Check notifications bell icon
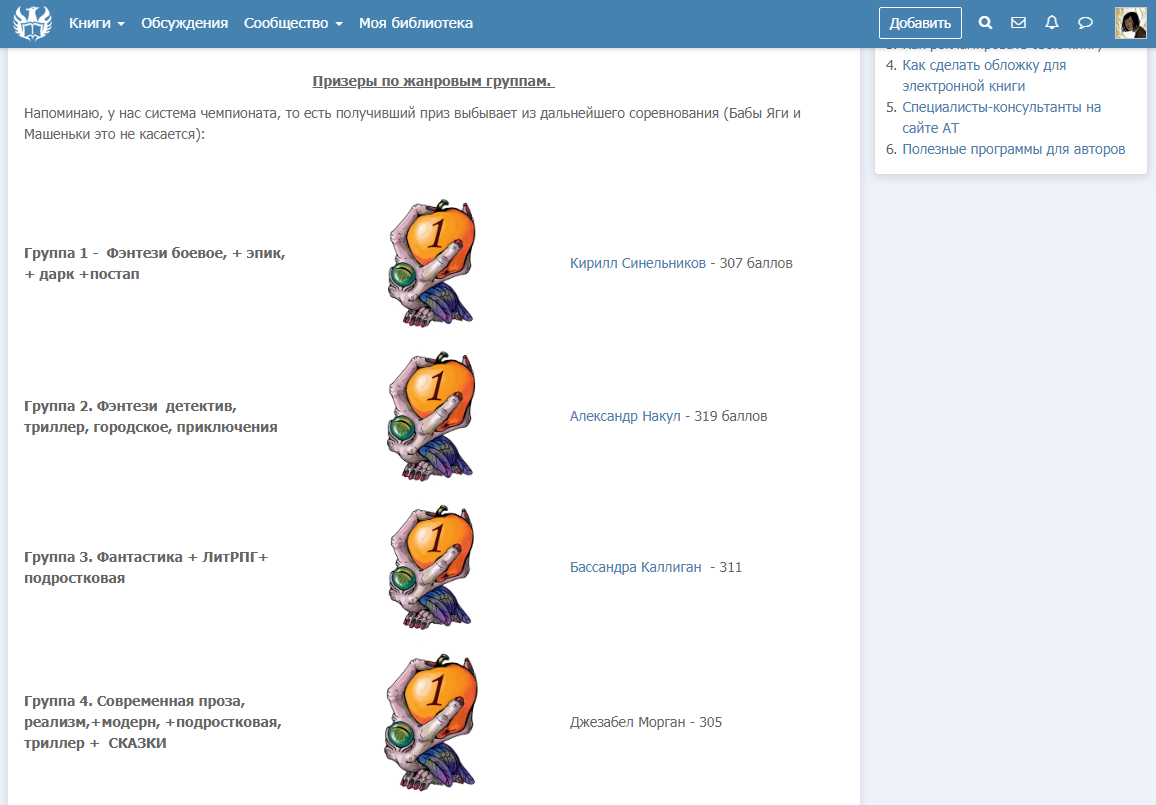 (x=1051, y=23)
